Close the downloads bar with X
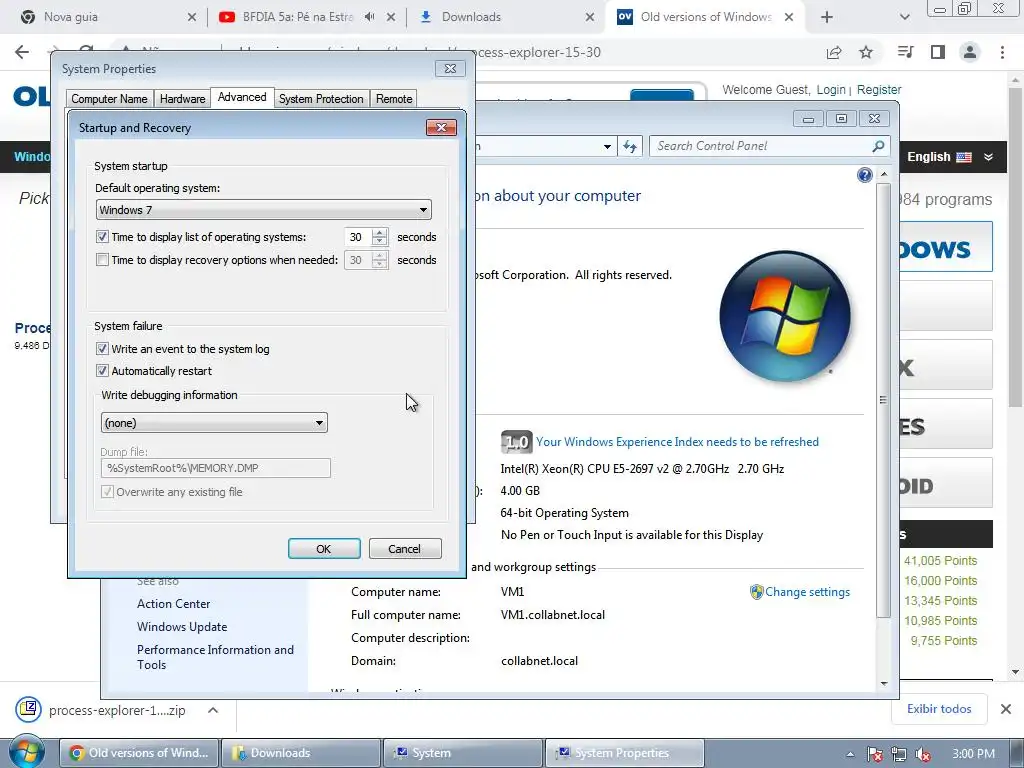 coord(1006,709)
